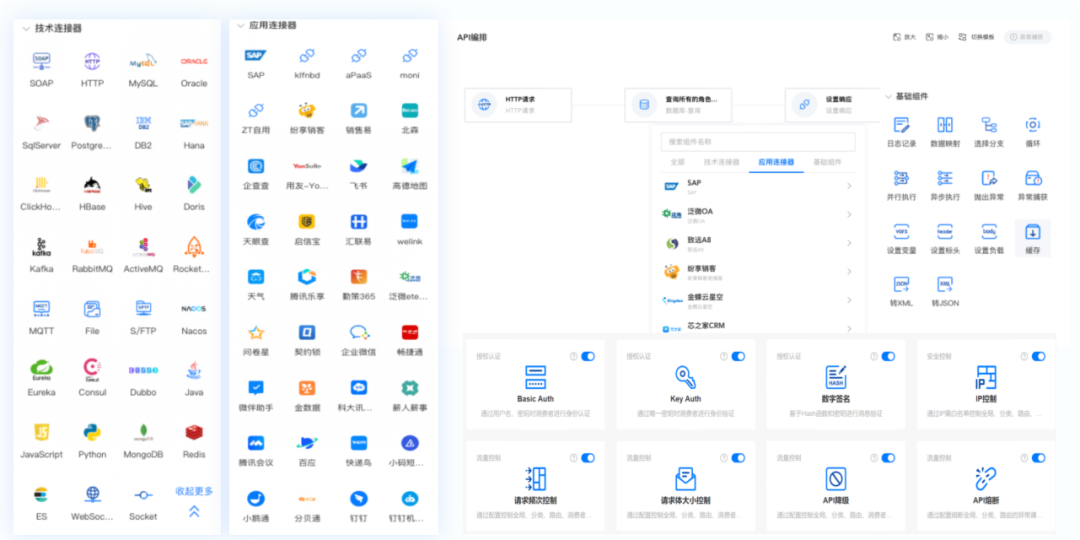Select the SOAP connector icon
Image resolution: width=1080 pixels, height=540 pixels.
pyautogui.click(x=41, y=61)
